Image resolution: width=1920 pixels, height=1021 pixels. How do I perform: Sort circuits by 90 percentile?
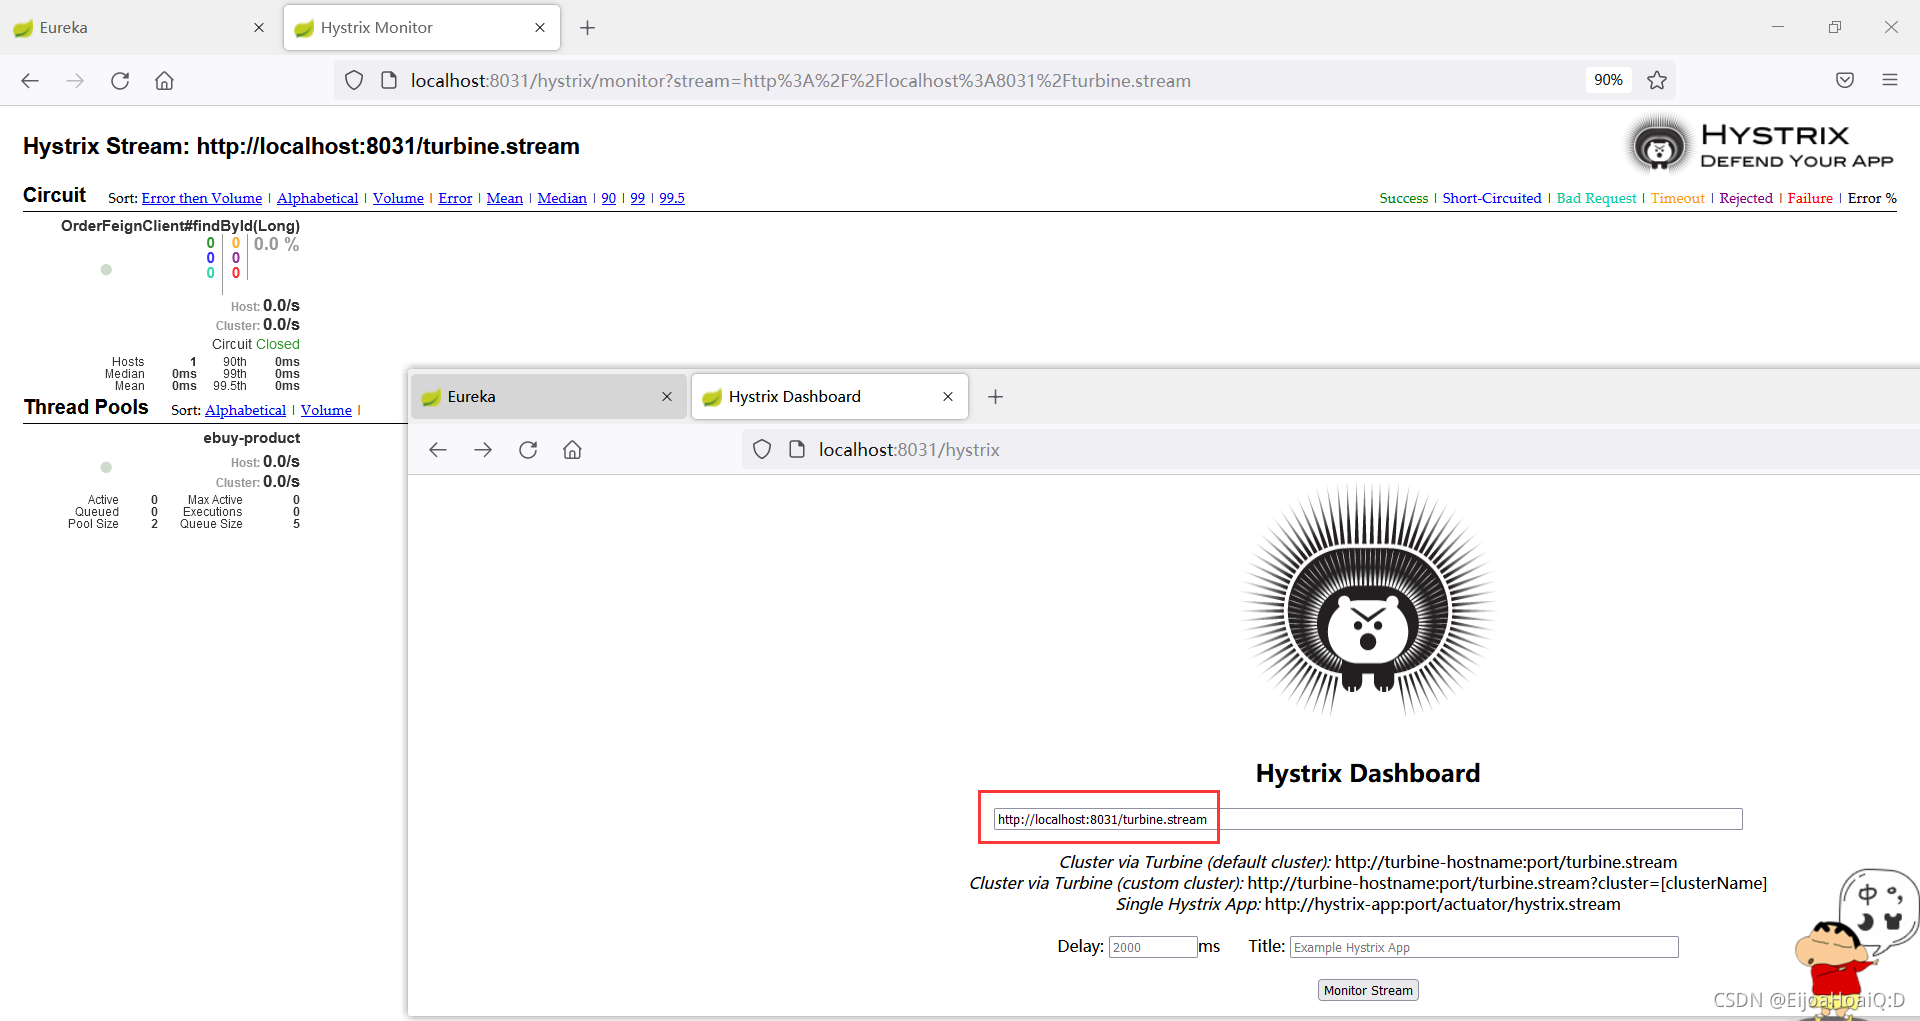click(x=608, y=198)
